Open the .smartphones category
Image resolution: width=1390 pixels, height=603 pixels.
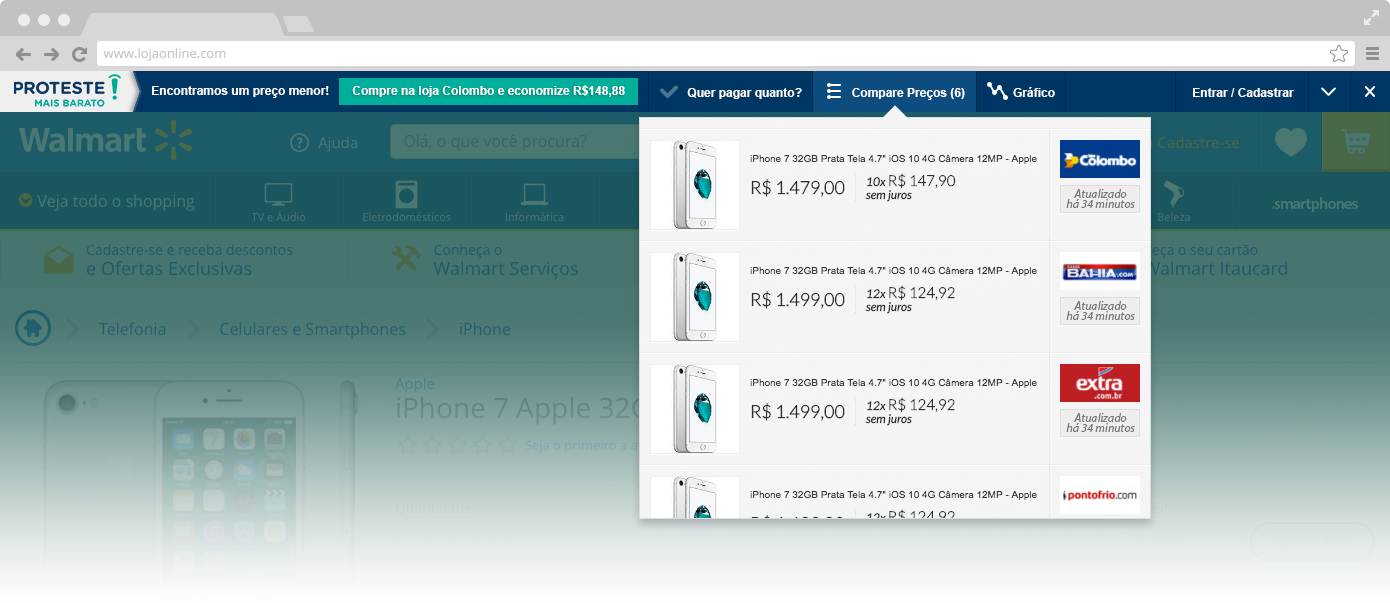click(1314, 204)
